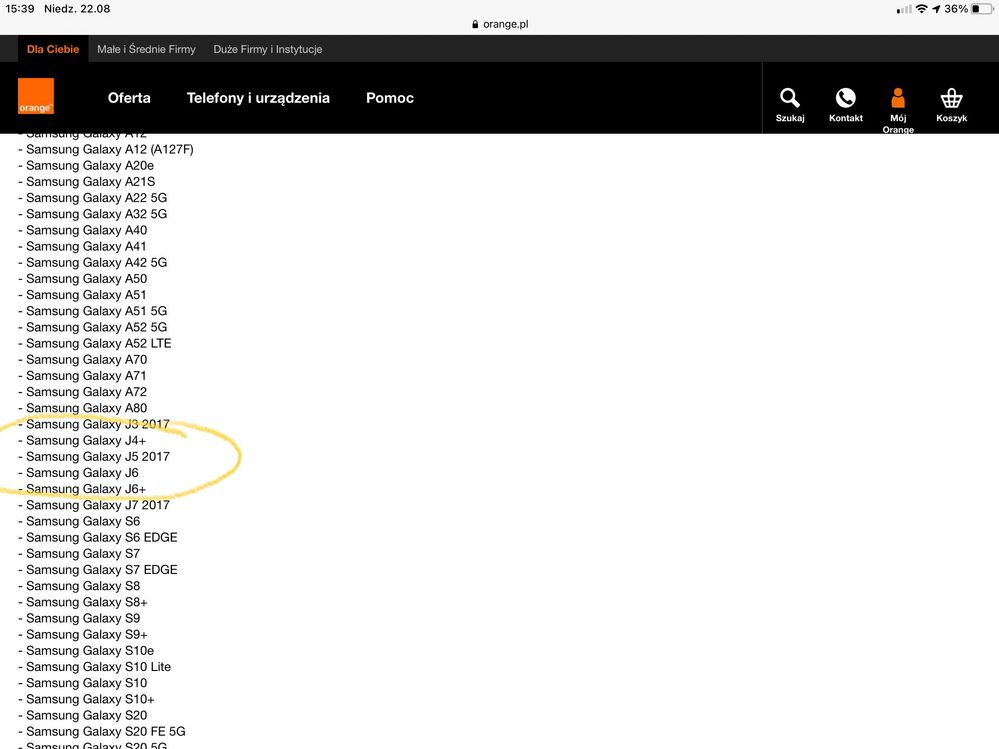This screenshot has height=749, width=999.
Task: Select text Samsung Galaxy S6 EDGE
Action: click(102, 538)
